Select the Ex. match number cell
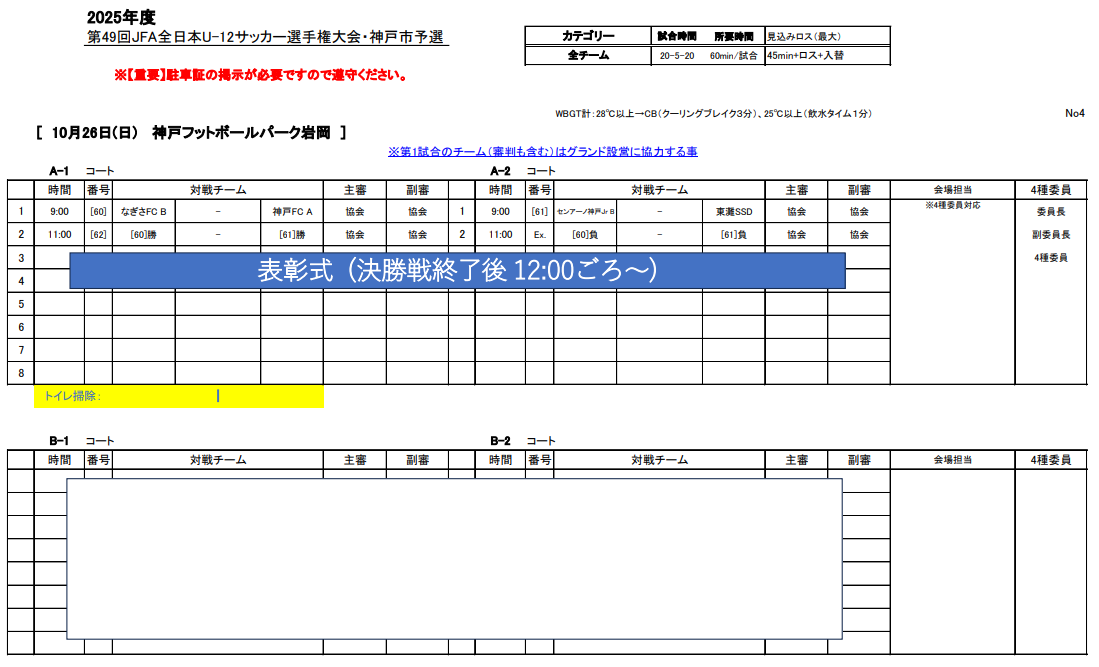This screenshot has width=1099, height=667. (x=540, y=235)
